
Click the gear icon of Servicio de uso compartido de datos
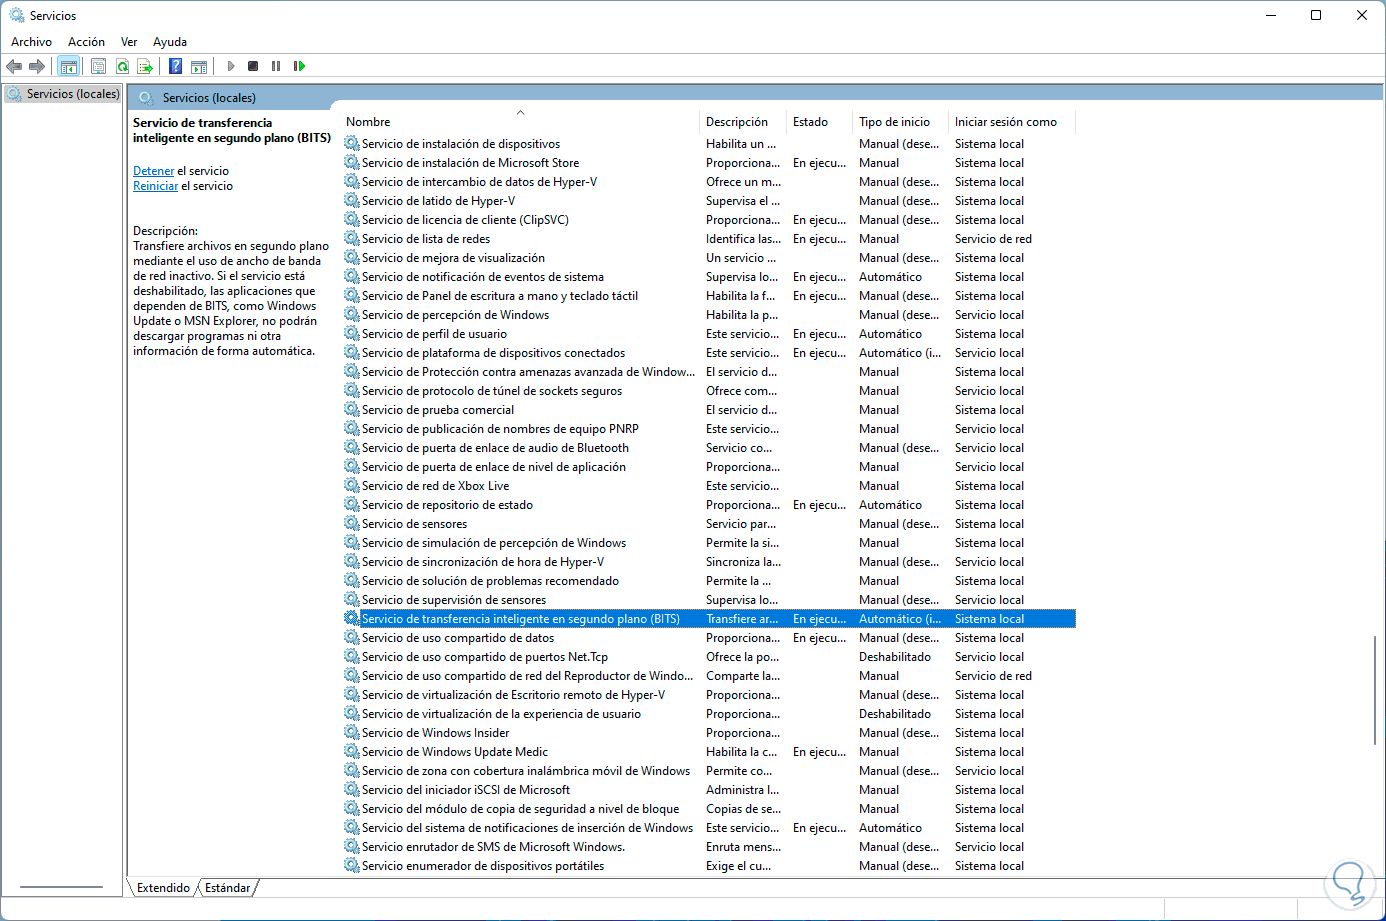(x=352, y=637)
